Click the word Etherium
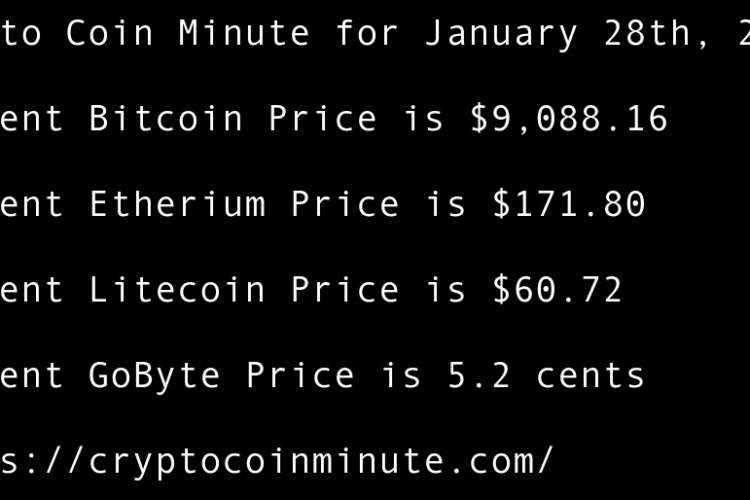750x500 pixels. pyautogui.click(x=177, y=205)
